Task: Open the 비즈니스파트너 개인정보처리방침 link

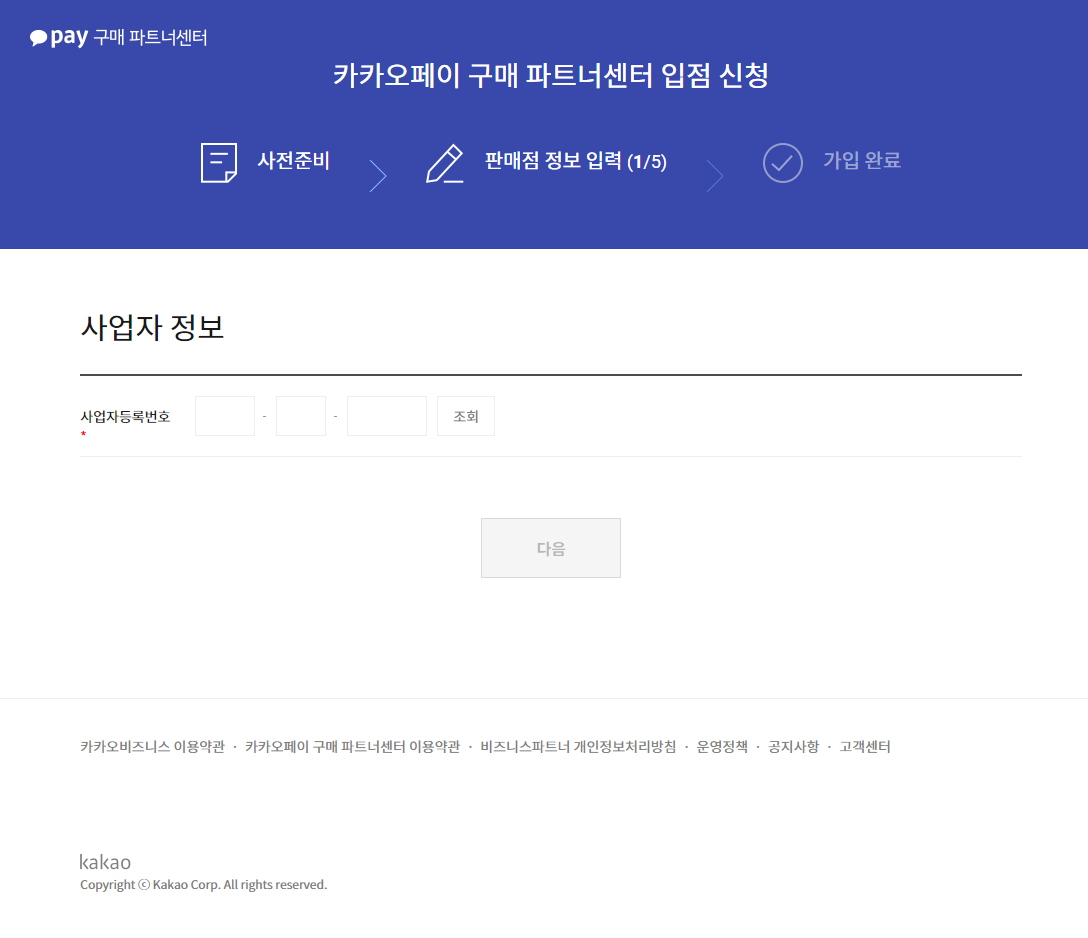Action: tap(578, 747)
